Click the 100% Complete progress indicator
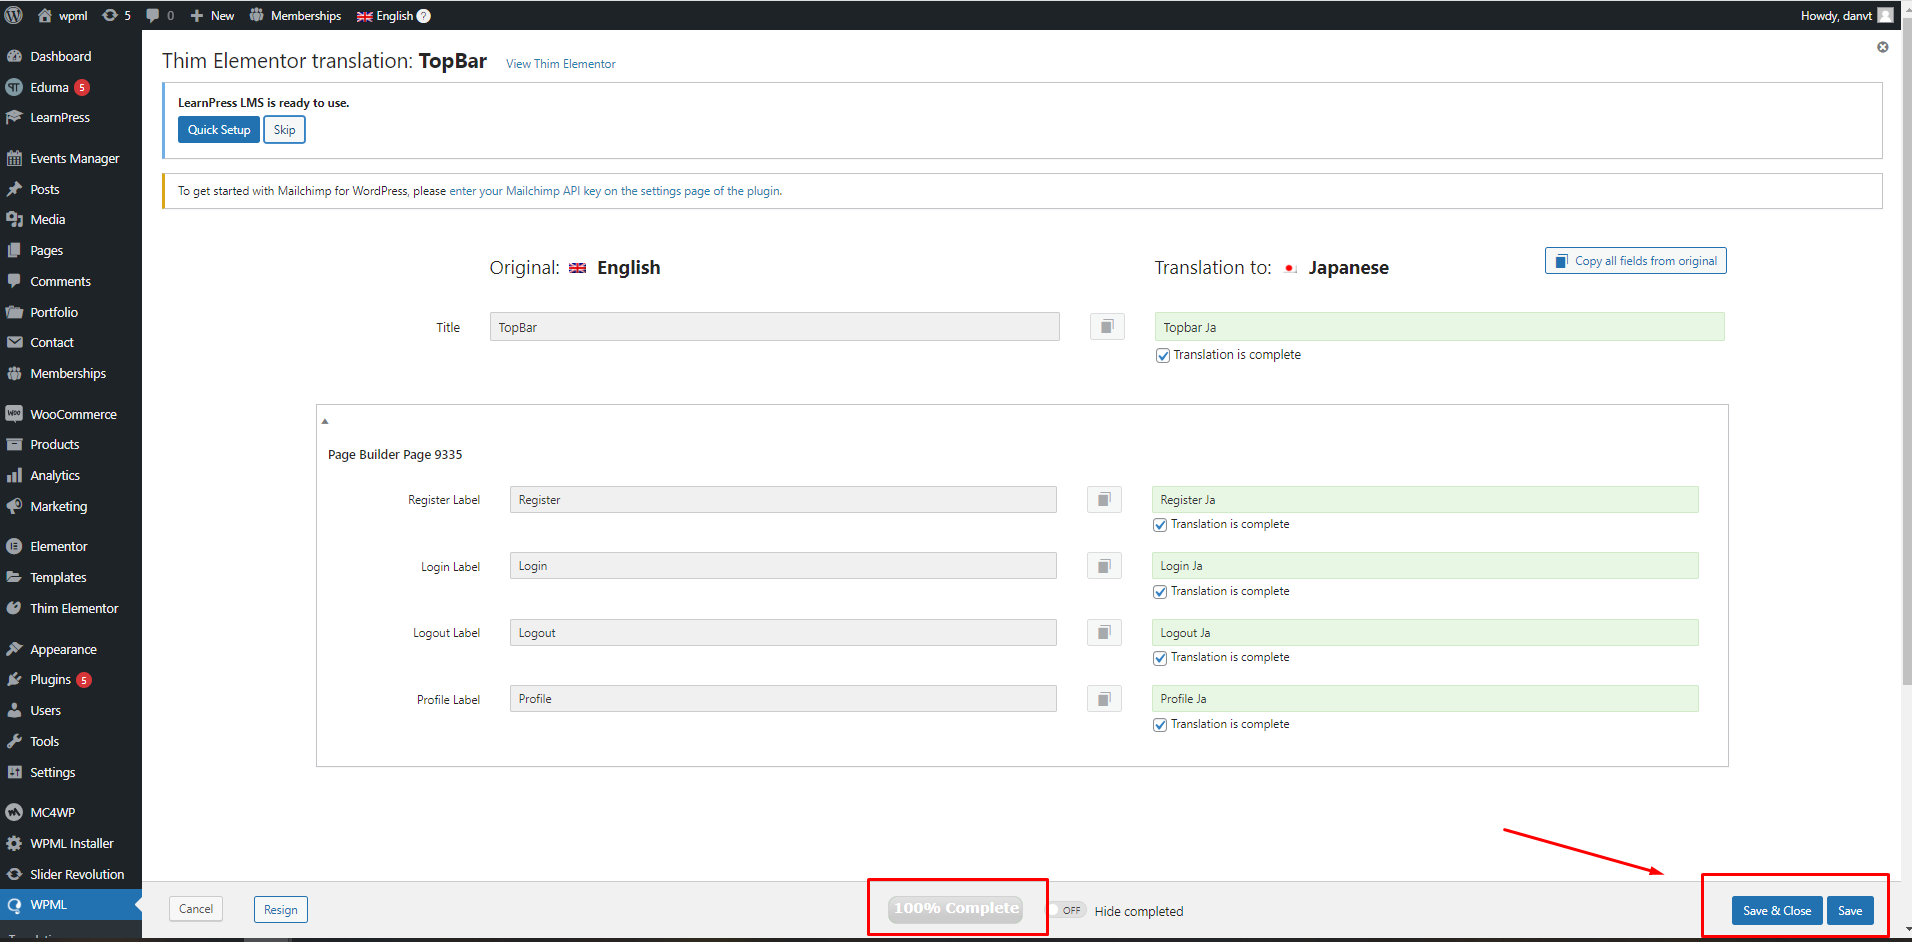Image resolution: width=1912 pixels, height=942 pixels. pos(956,908)
